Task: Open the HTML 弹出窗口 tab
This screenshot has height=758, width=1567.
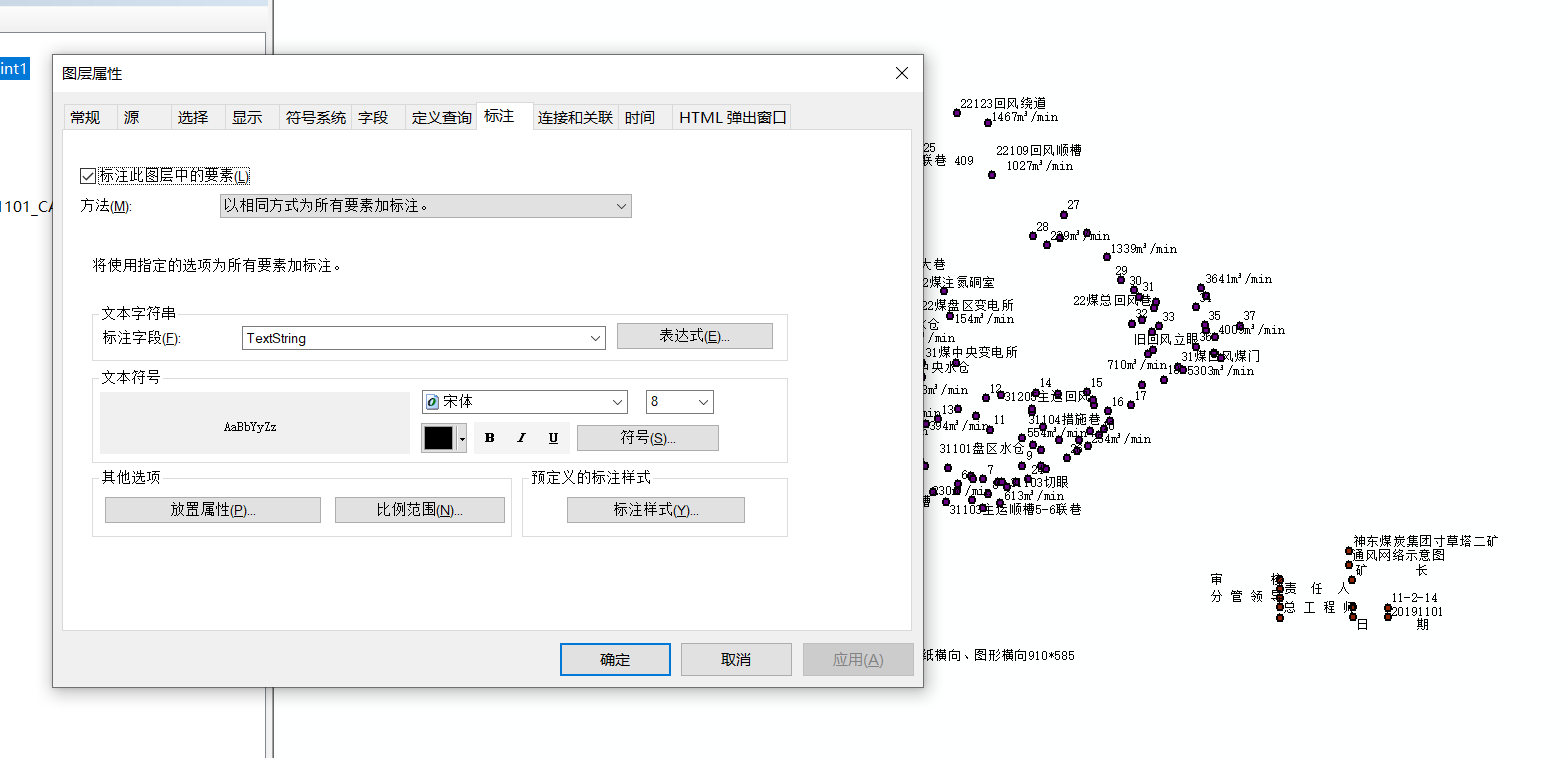Action: tap(731, 117)
